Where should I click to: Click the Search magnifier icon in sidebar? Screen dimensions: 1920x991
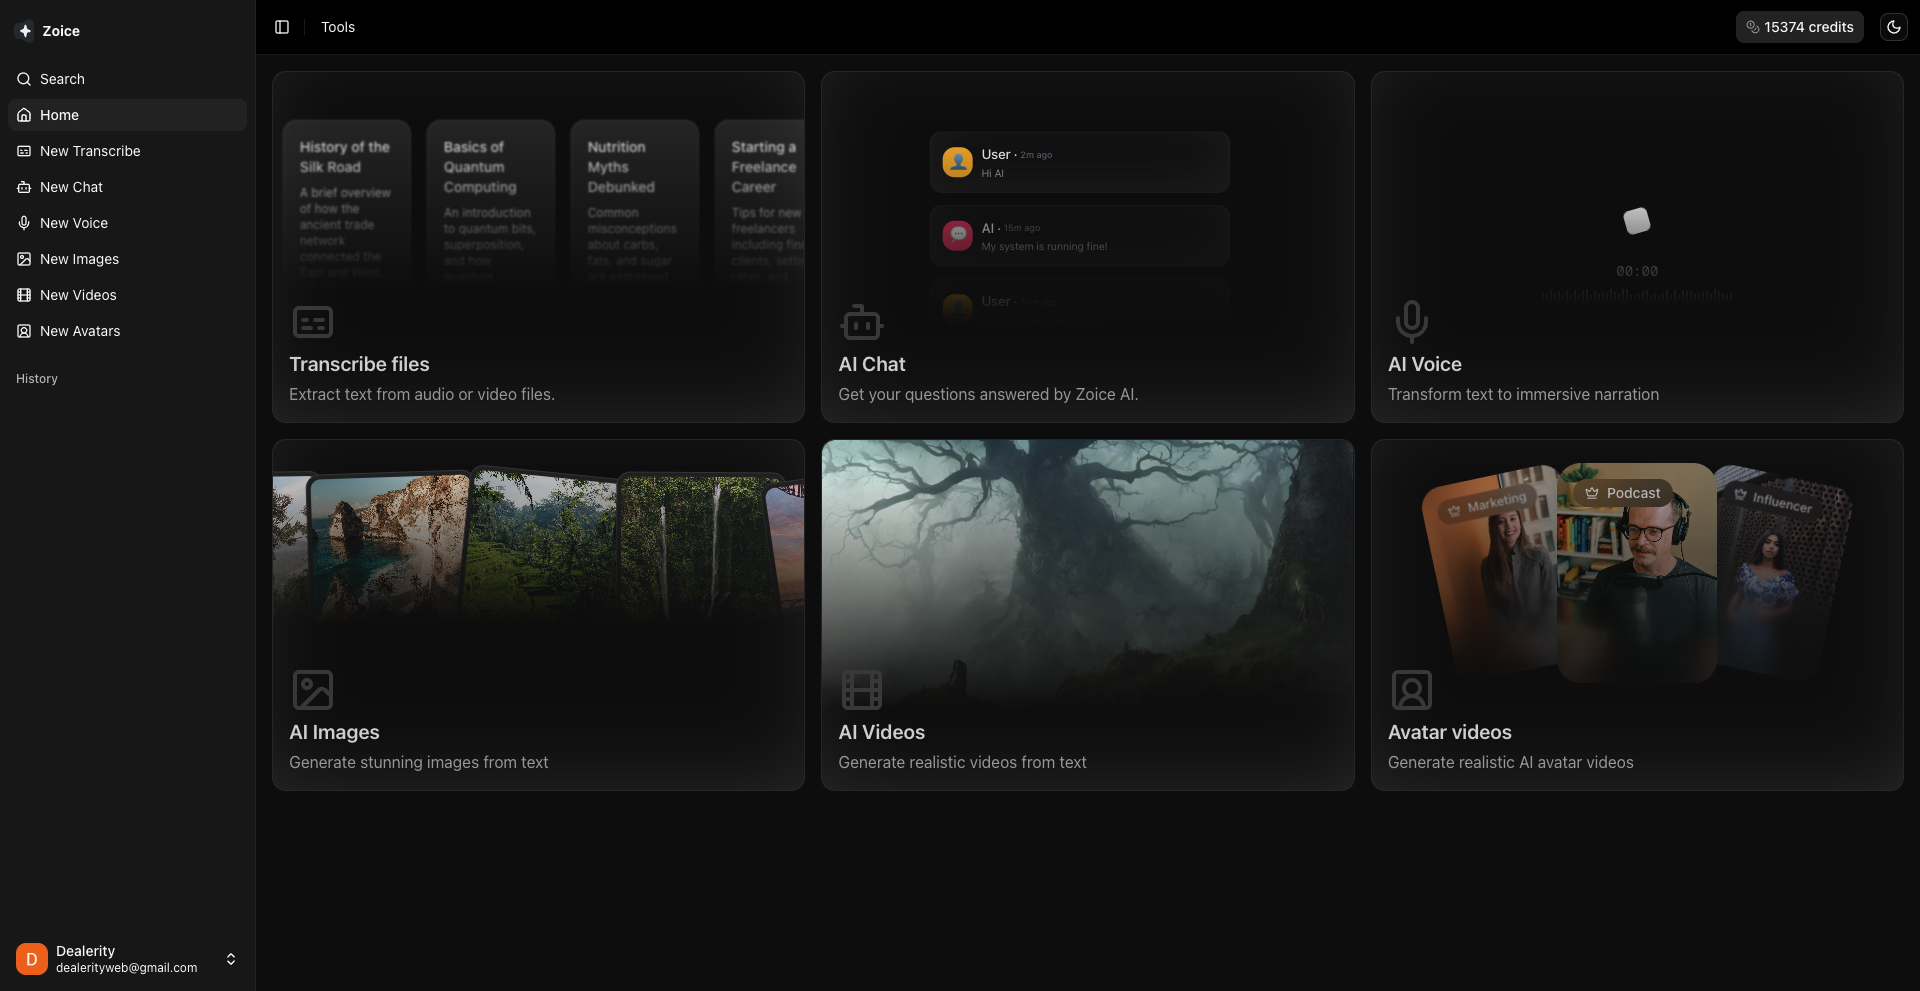click(x=24, y=79)
